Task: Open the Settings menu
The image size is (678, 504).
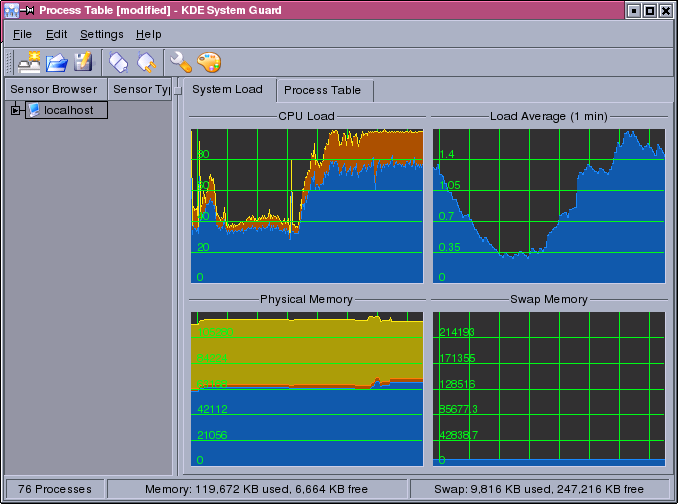Action: [101, 34]
